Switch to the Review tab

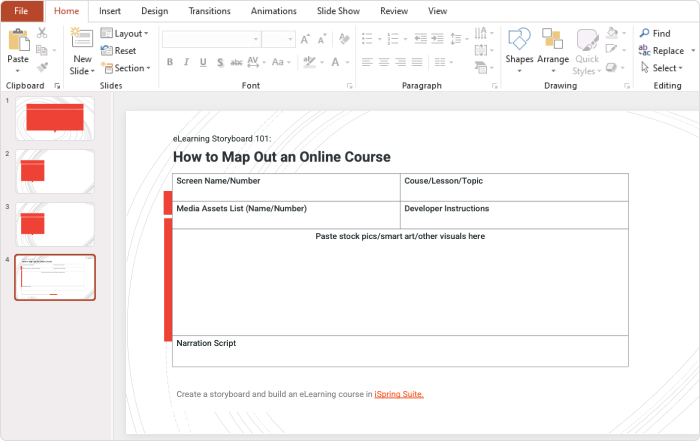click(394, 11)
